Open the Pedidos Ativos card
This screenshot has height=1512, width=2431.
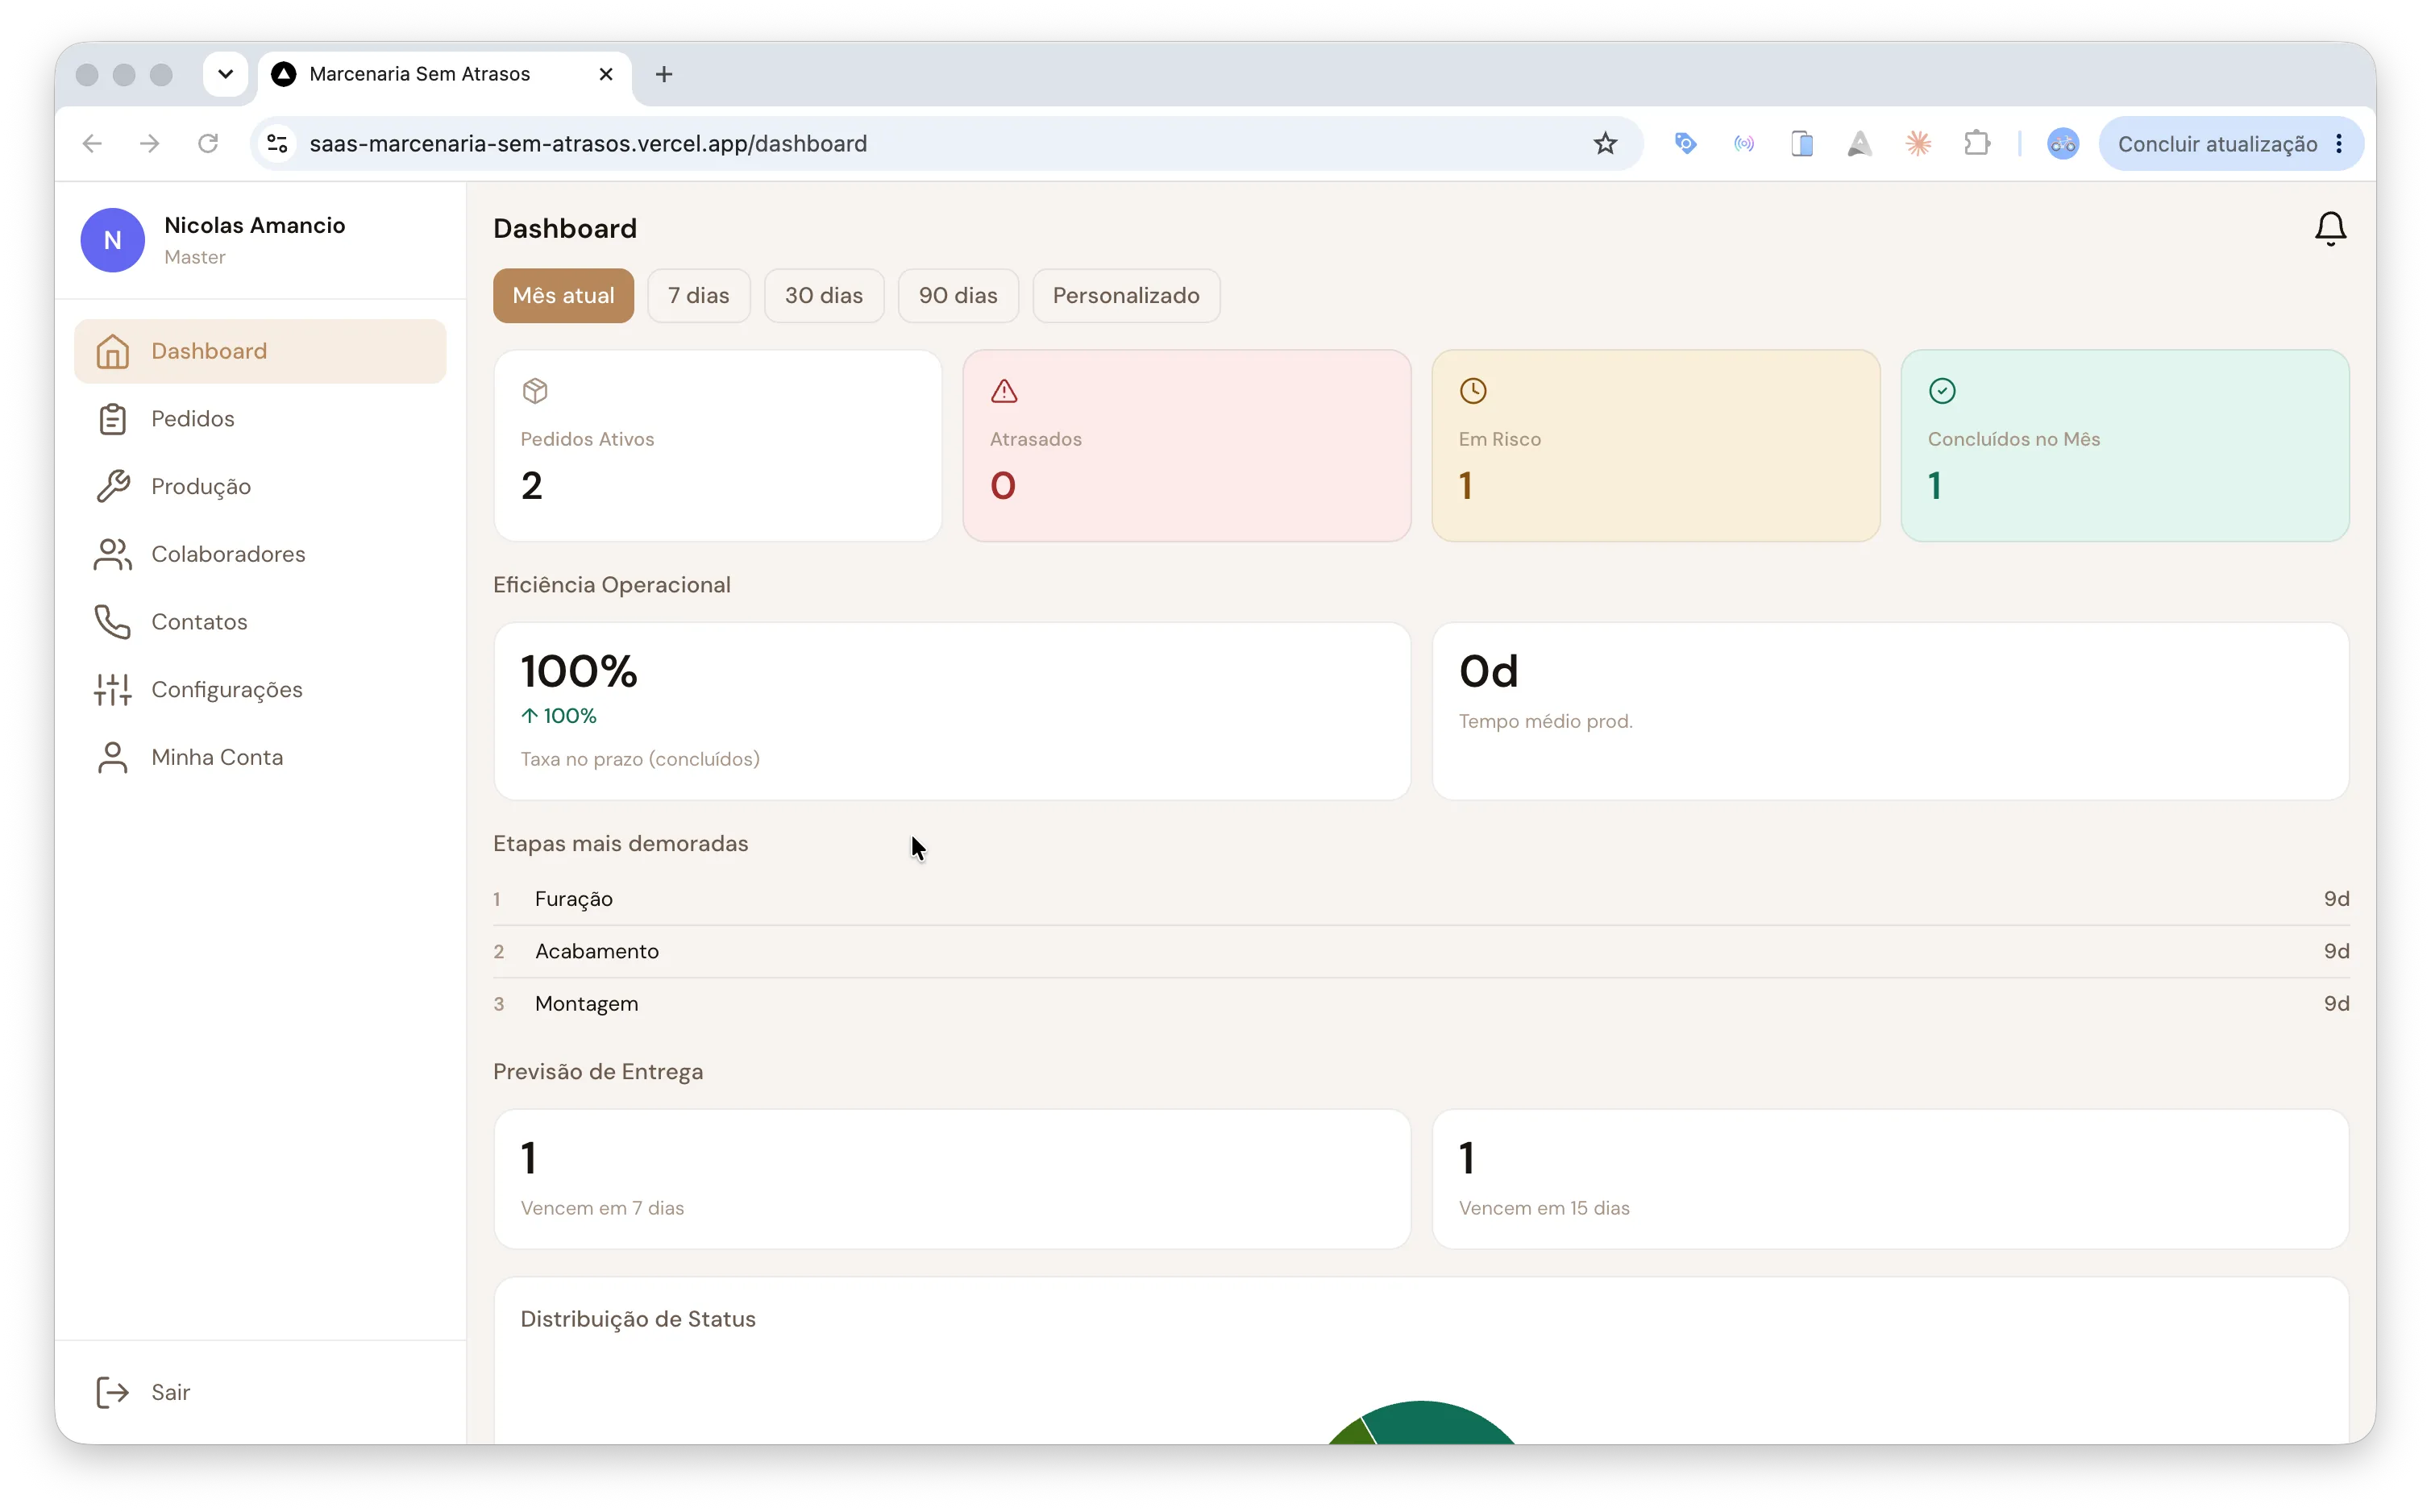(x=717, y=446)
